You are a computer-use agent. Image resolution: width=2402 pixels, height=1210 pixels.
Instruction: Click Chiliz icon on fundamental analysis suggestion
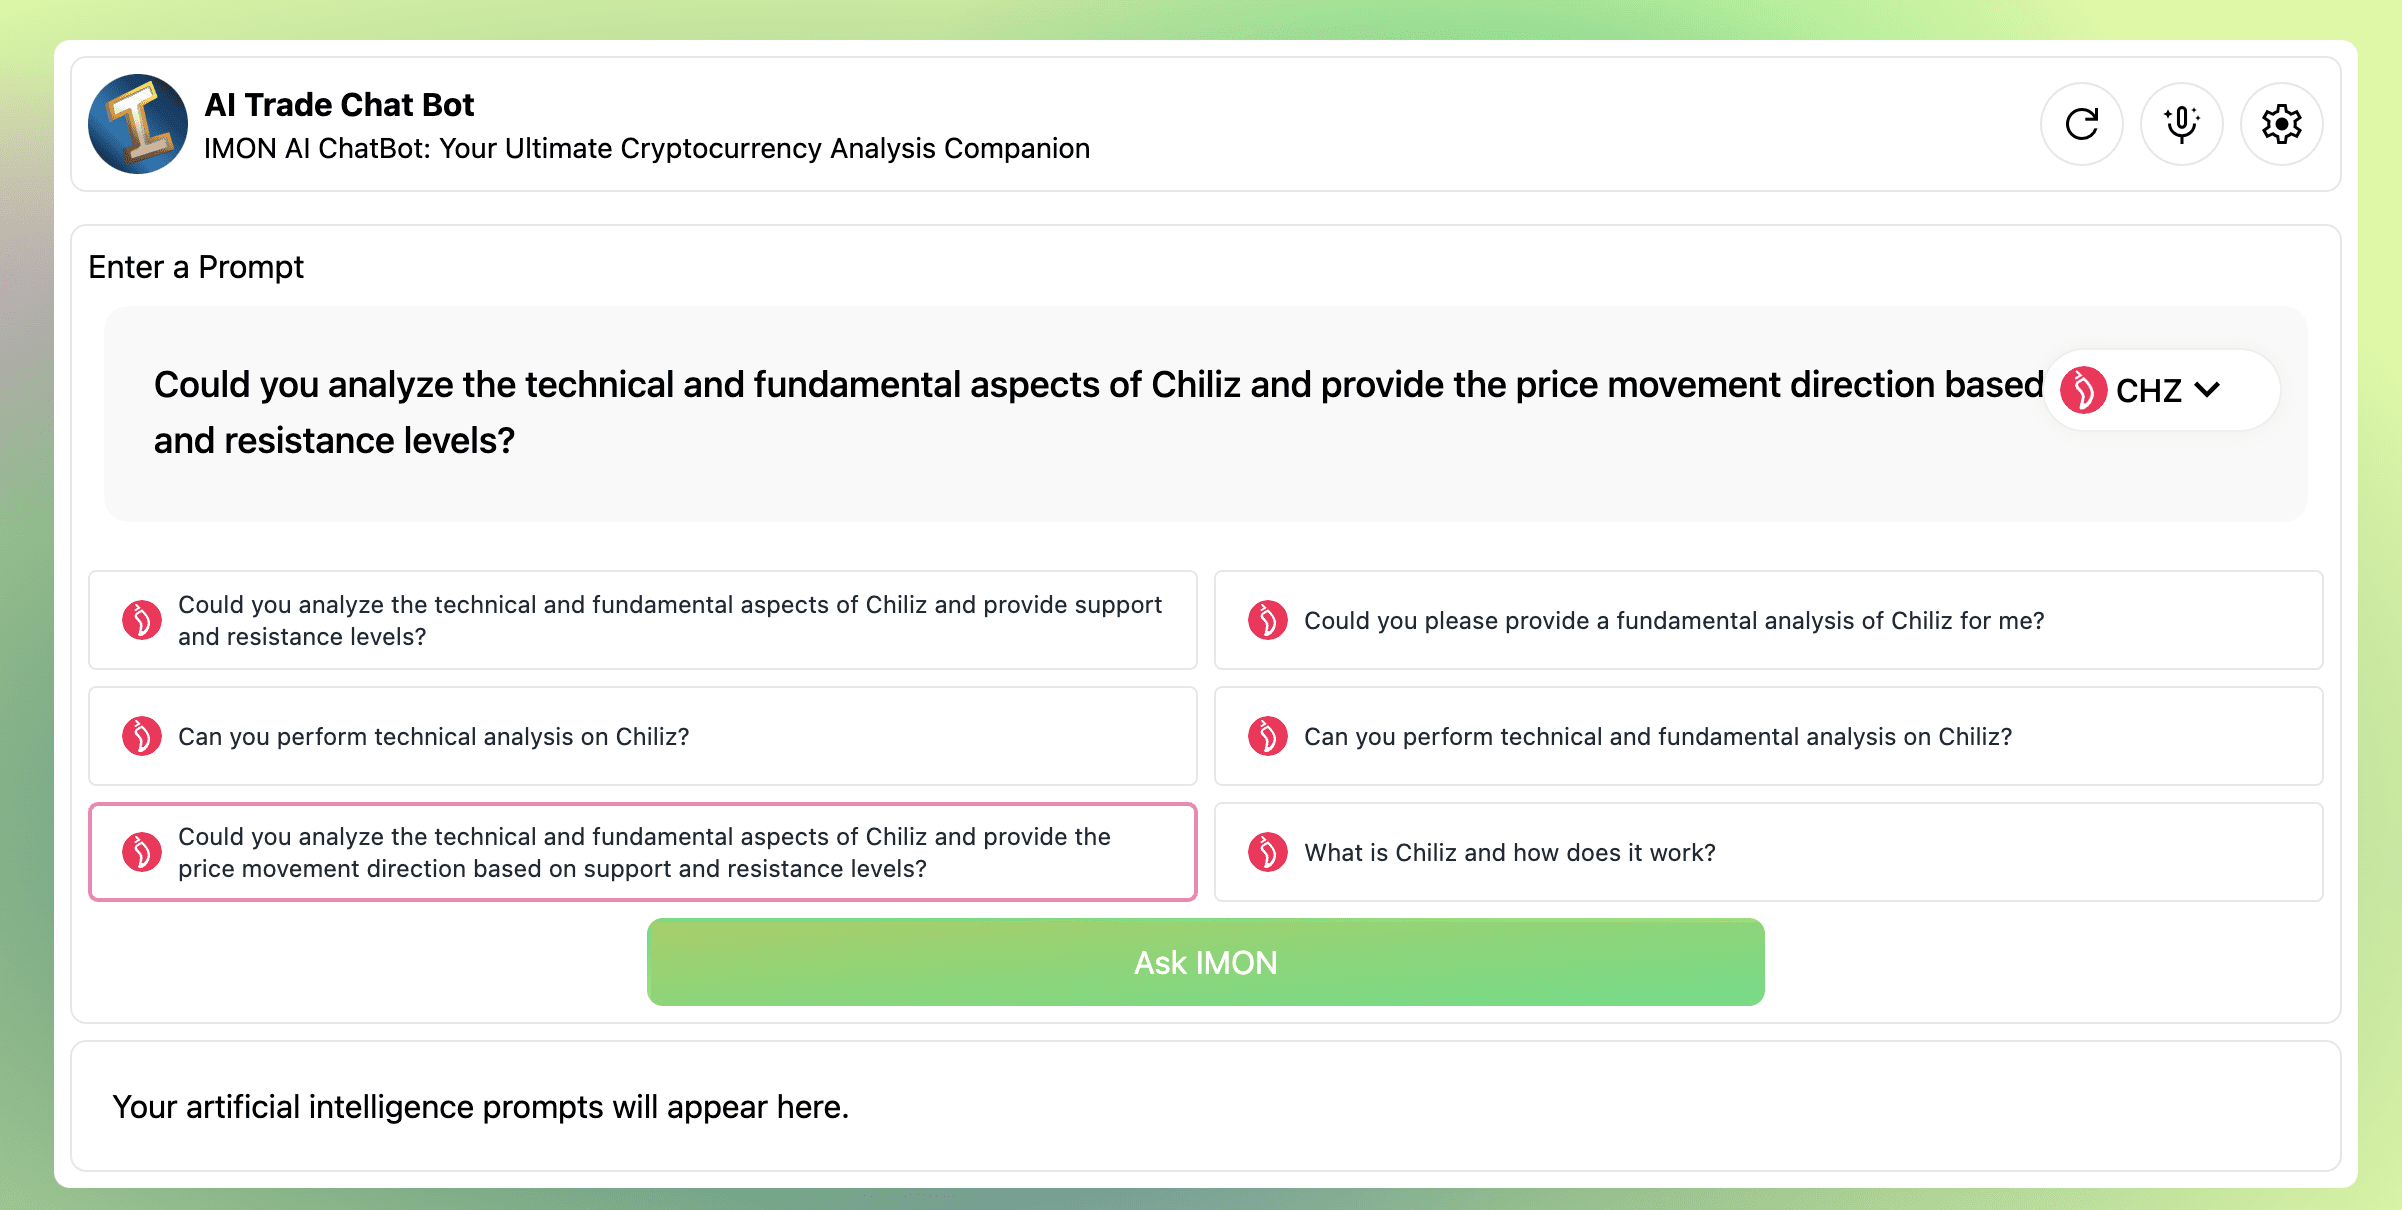coord(1267,620)
